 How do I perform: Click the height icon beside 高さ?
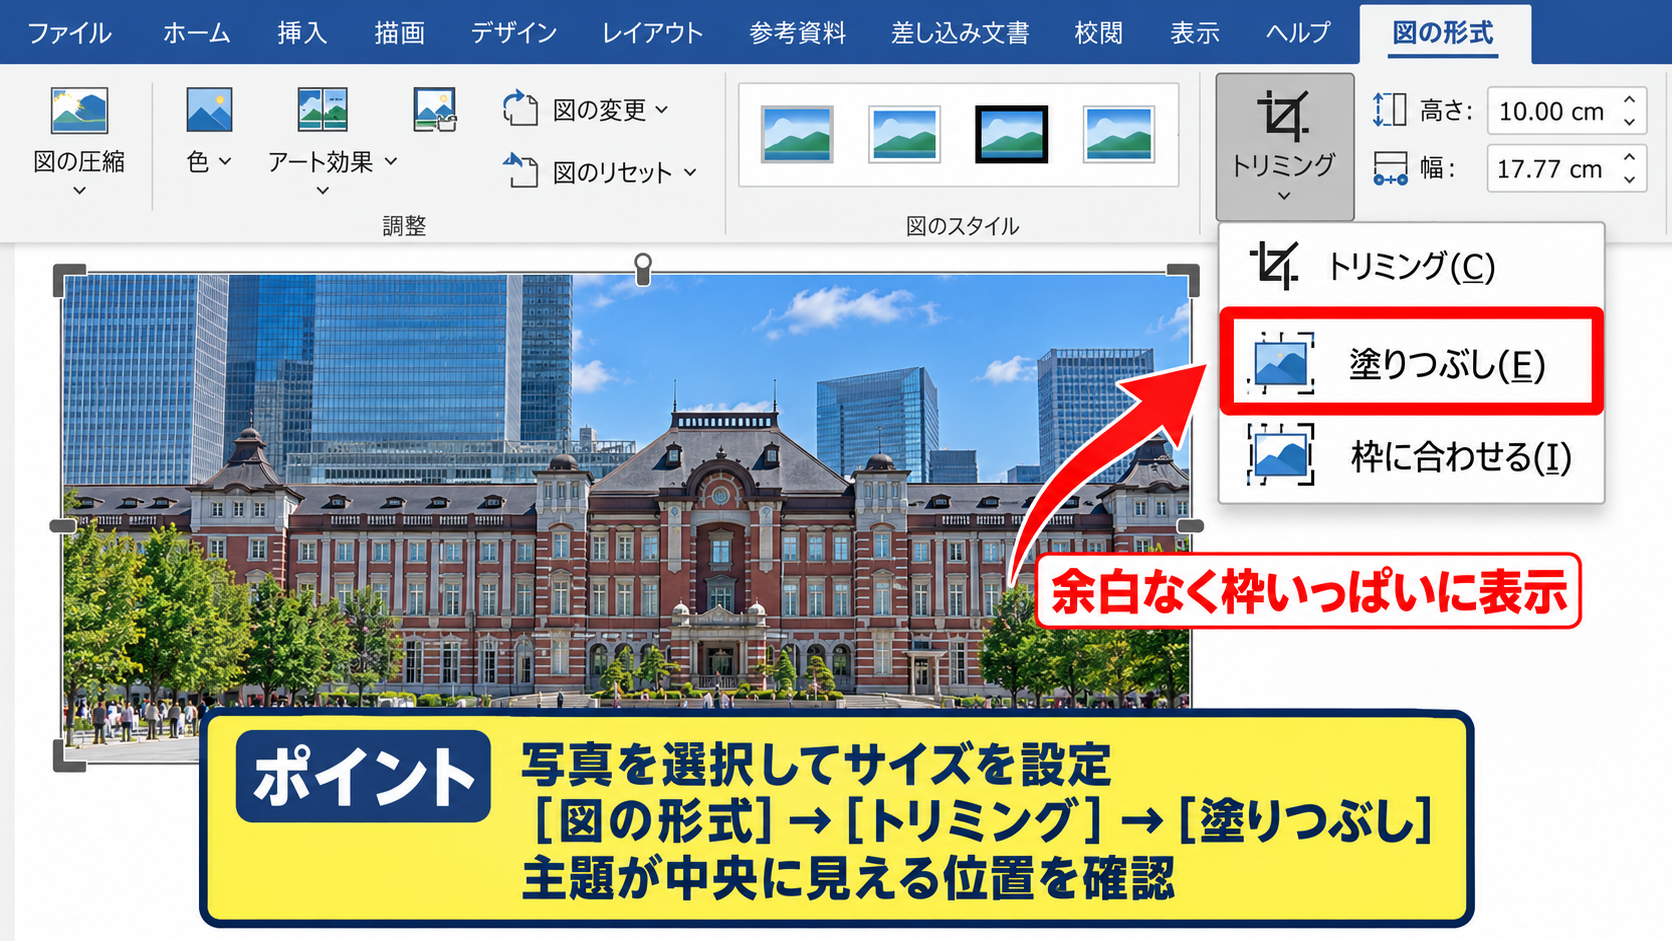tap(1389, 110)
